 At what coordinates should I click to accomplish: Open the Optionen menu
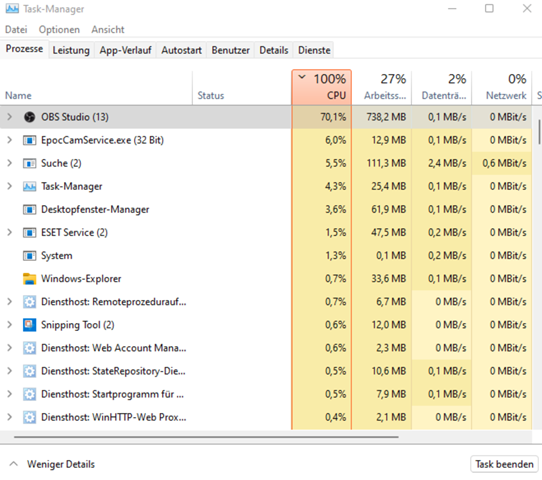click(59, 30)
